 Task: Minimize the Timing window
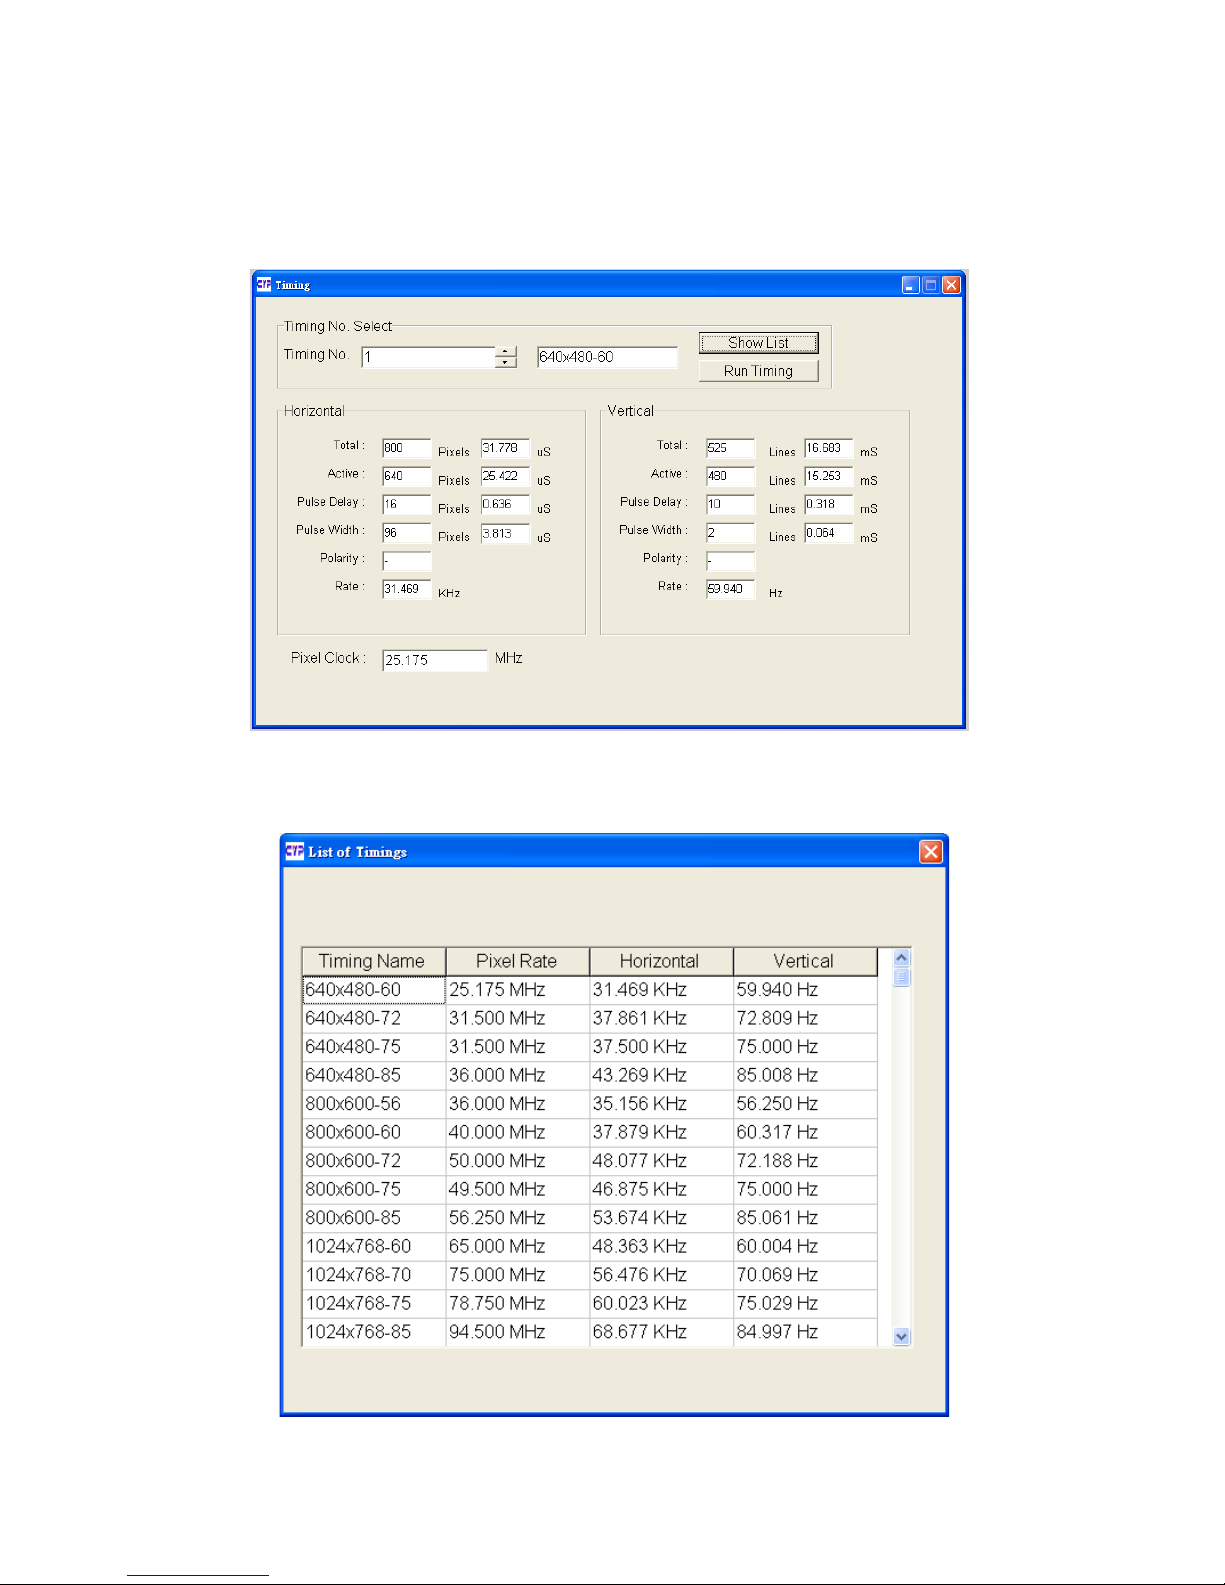pyautogui.click(x=910, y=285)
